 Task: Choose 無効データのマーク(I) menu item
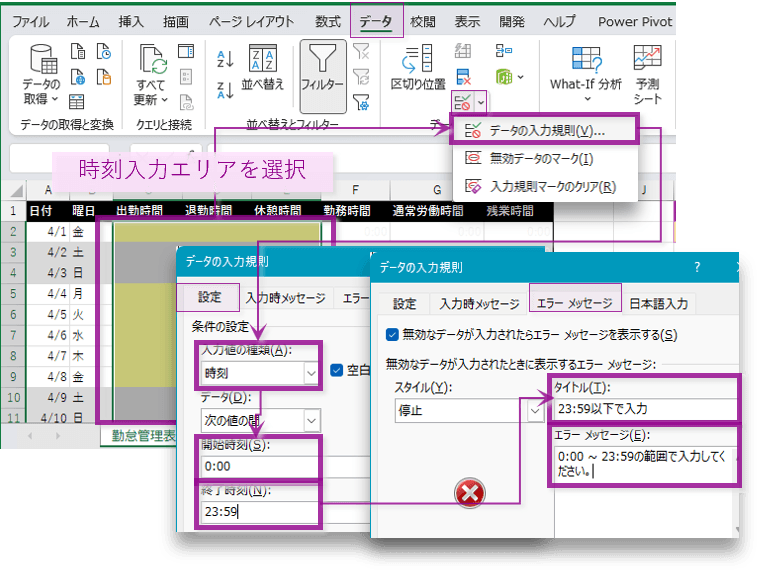(544, 158)
